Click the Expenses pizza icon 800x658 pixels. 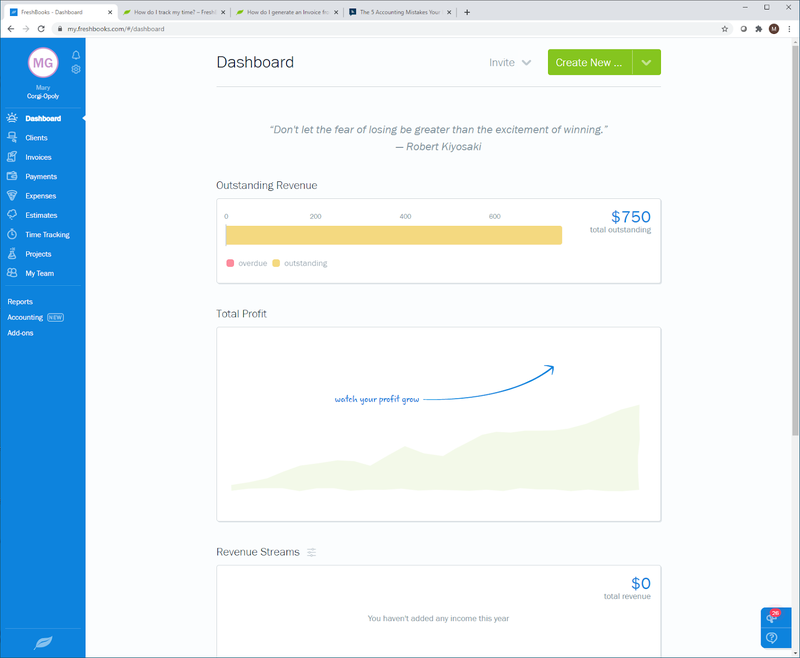[x=12, y=195]
